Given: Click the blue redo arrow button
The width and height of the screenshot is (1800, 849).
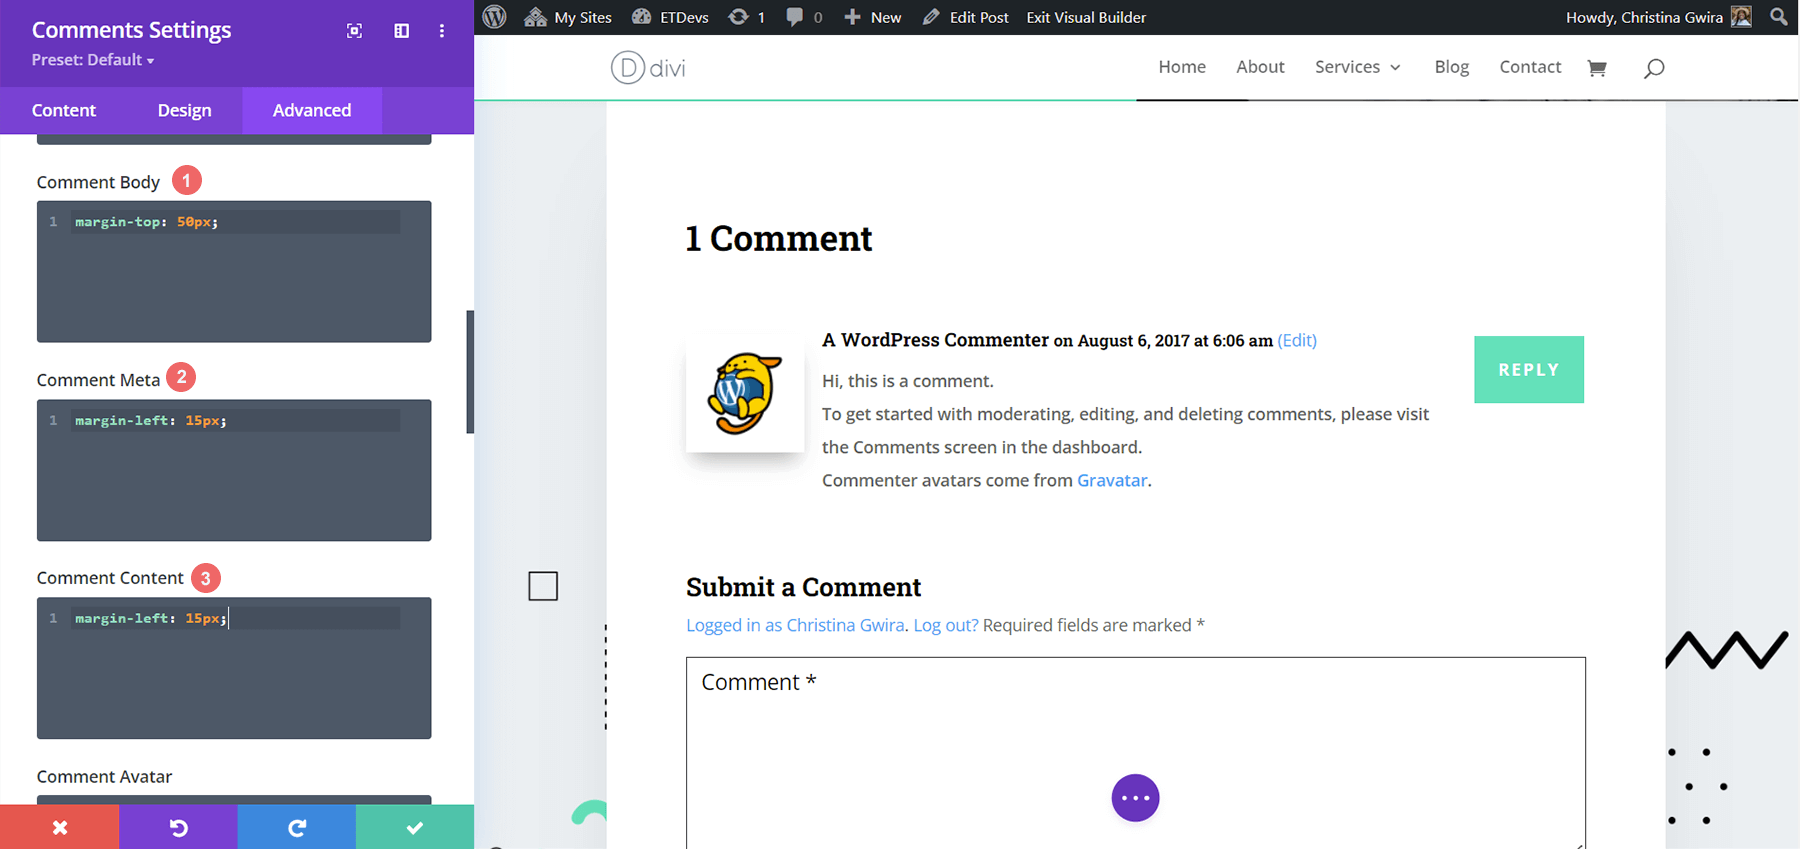Looking at the screenshot, I should point(297,827).
